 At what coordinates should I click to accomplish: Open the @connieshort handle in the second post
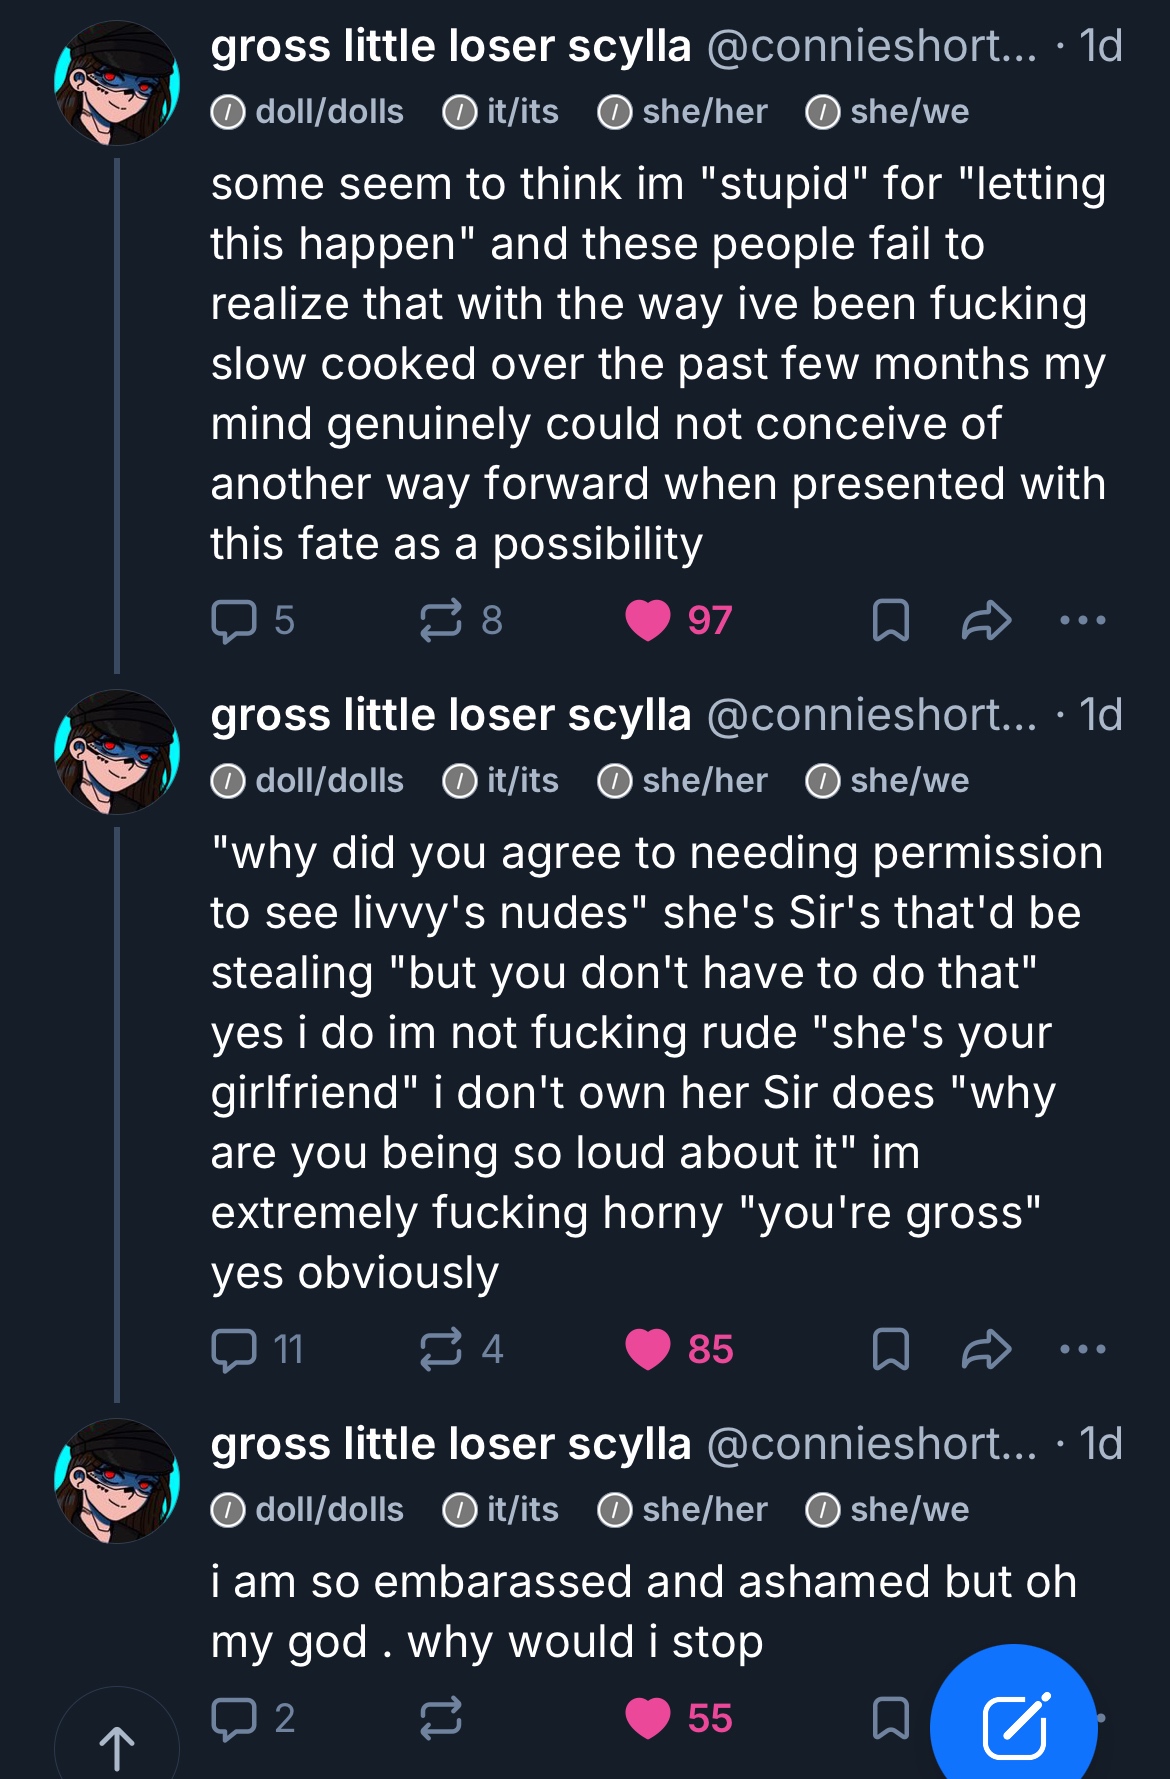click(x=871, y=715)
